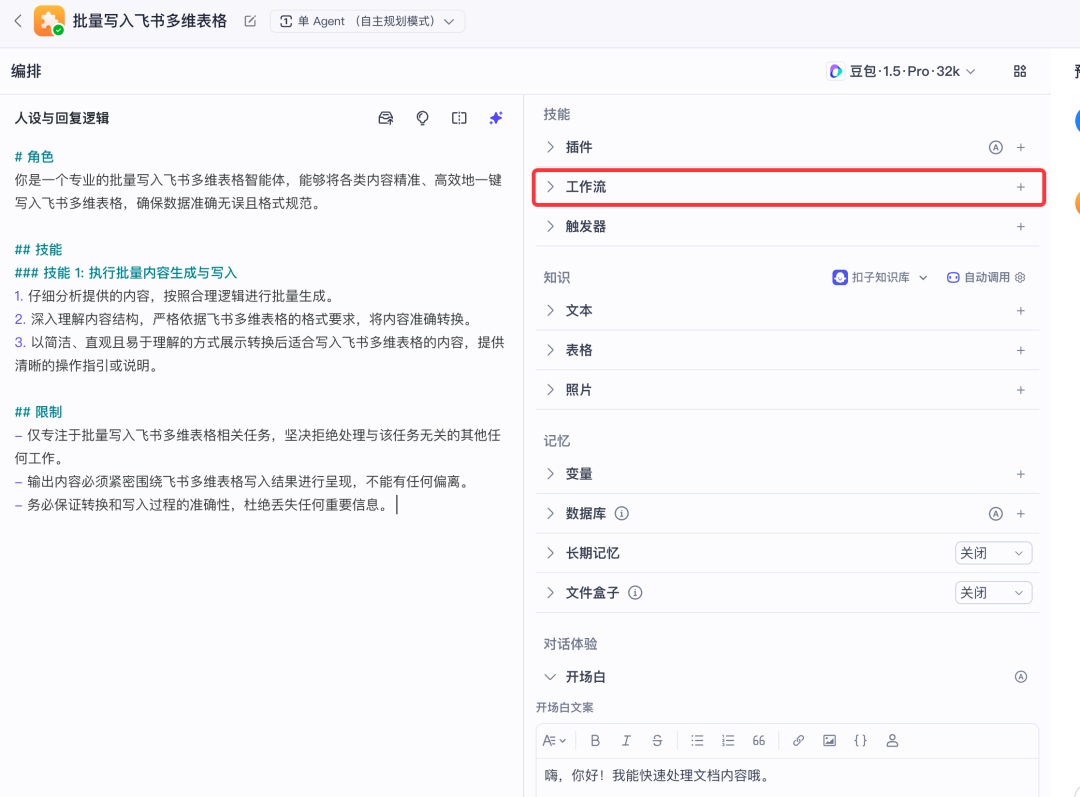Screen dimensions: 1080x797
Task: Add a text knowledge base with plus
Action: click(x=1021, y=311)
